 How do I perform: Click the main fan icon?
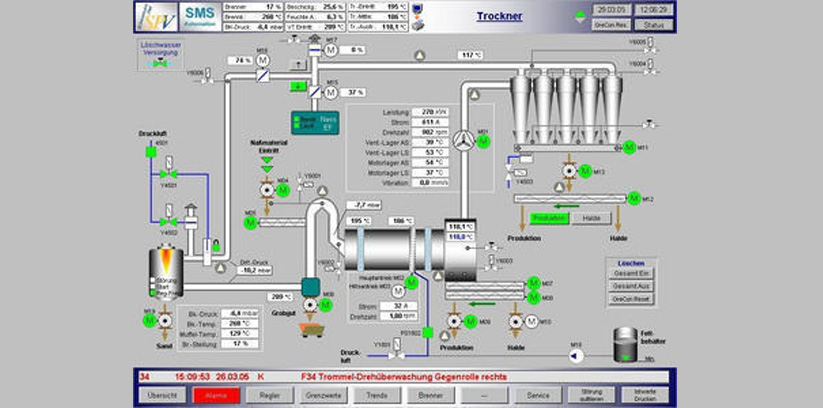click(x=463, y=139)
